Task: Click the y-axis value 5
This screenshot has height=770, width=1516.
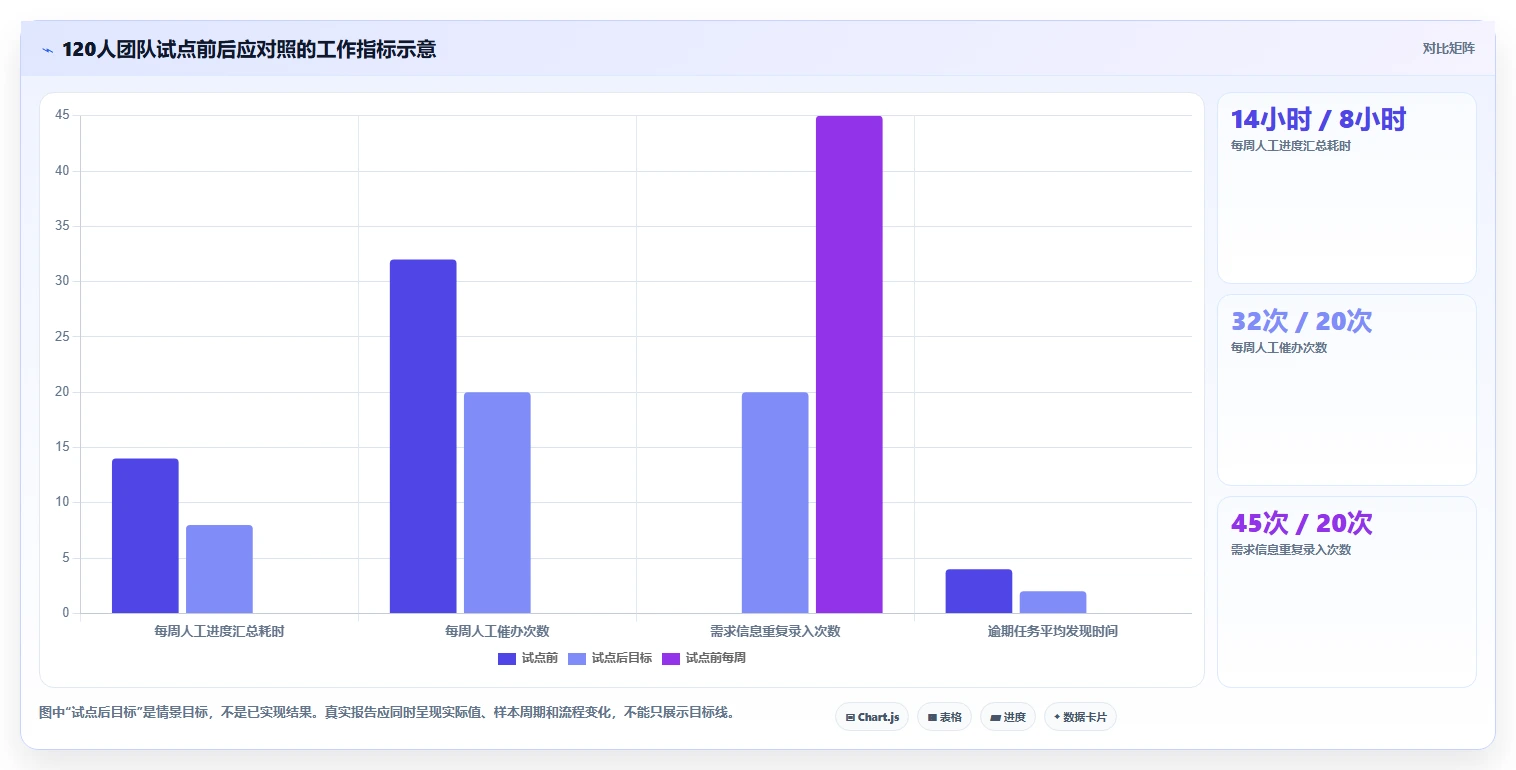Action: tap(66, 558)
